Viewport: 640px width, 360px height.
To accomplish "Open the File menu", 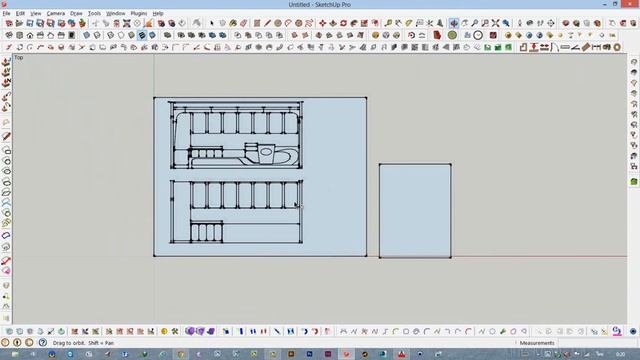I will (x=6, y=13).
